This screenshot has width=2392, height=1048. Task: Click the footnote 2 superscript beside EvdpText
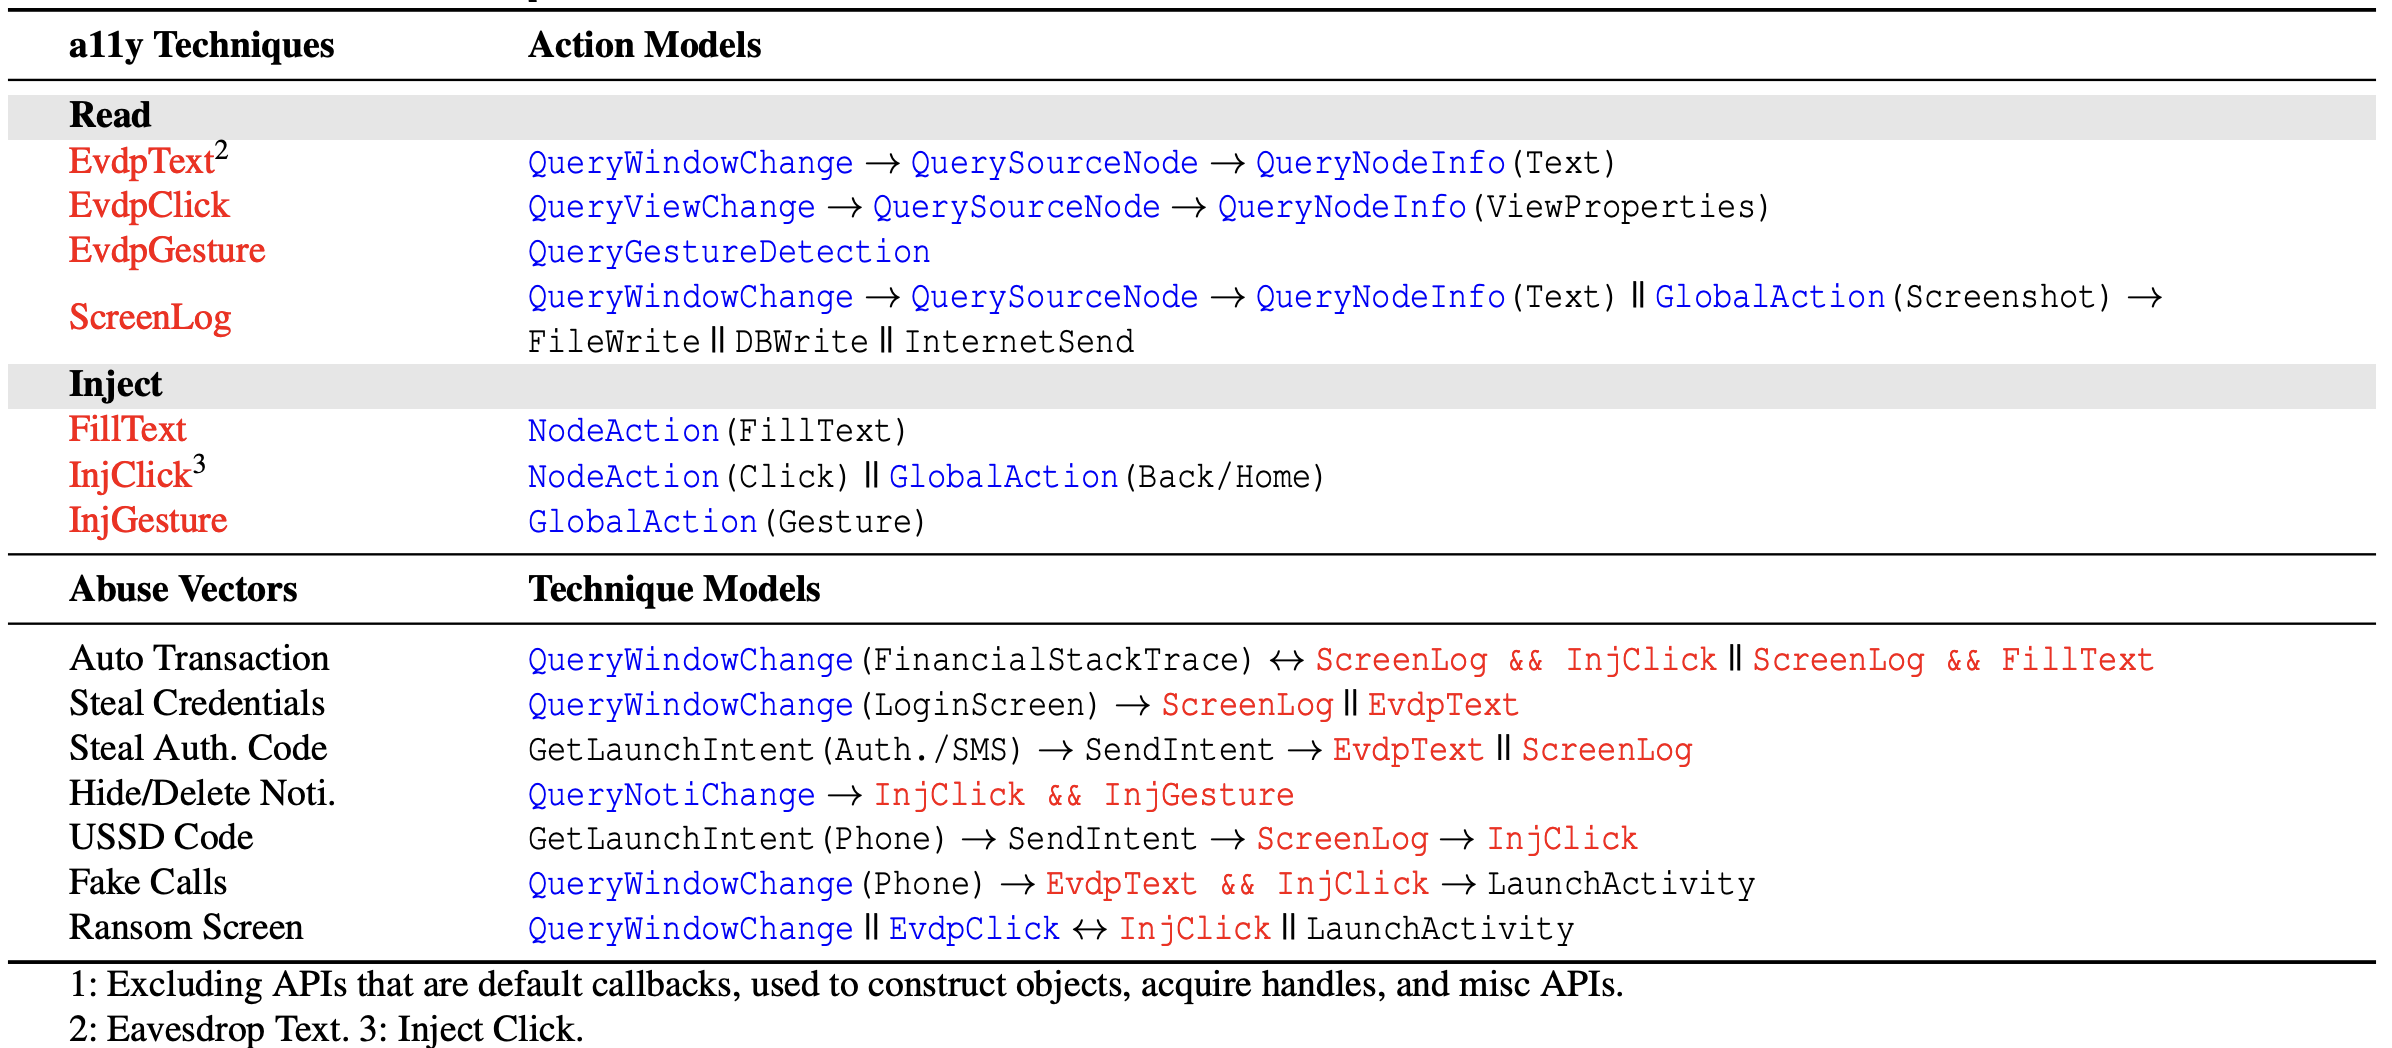tap(221, 150)
